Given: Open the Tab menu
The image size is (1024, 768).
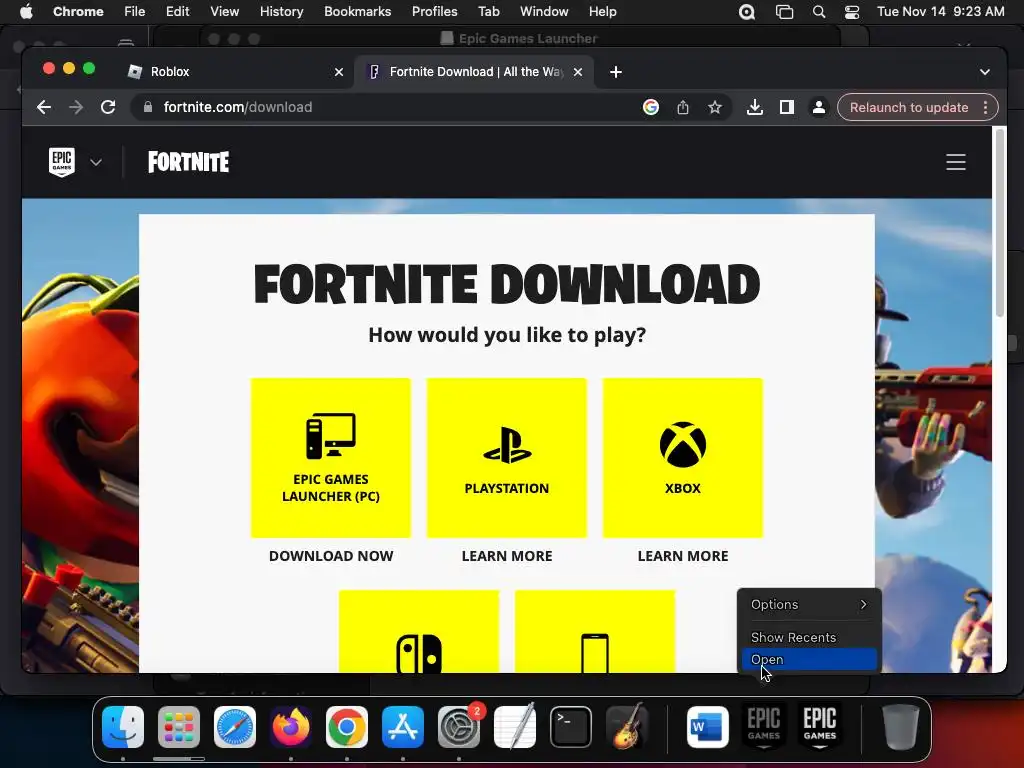Looking at the screenshot, I should click(488, 12).
